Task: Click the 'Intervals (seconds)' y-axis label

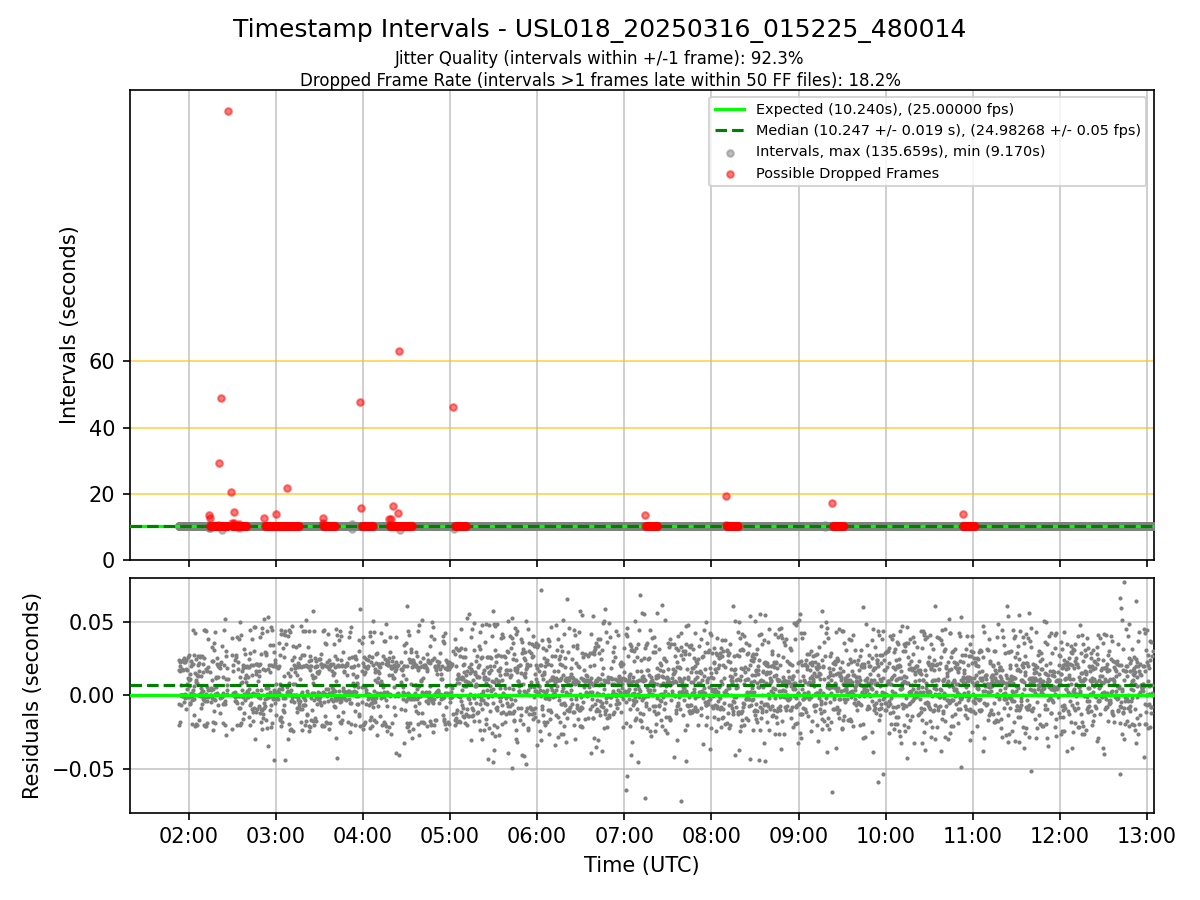Action: pyautogui.click(x=68, y=325)
